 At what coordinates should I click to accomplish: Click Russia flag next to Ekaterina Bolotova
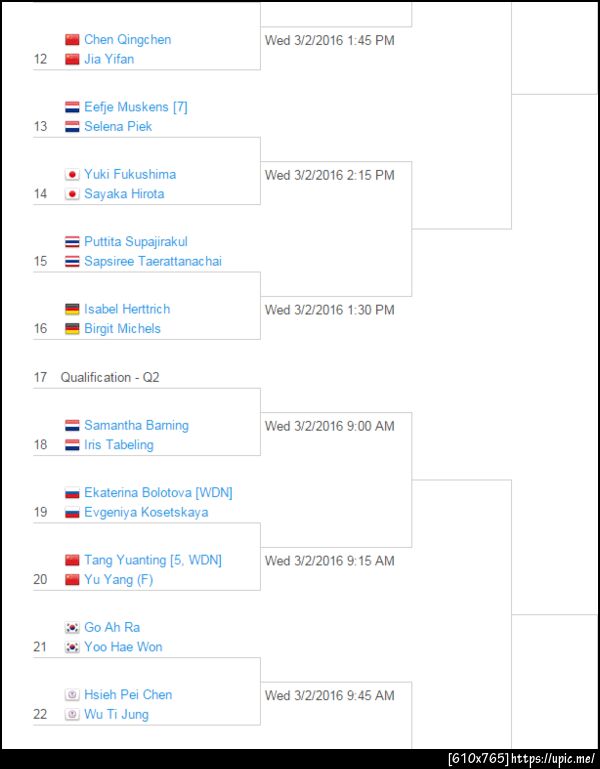click(x=71, y=493)
